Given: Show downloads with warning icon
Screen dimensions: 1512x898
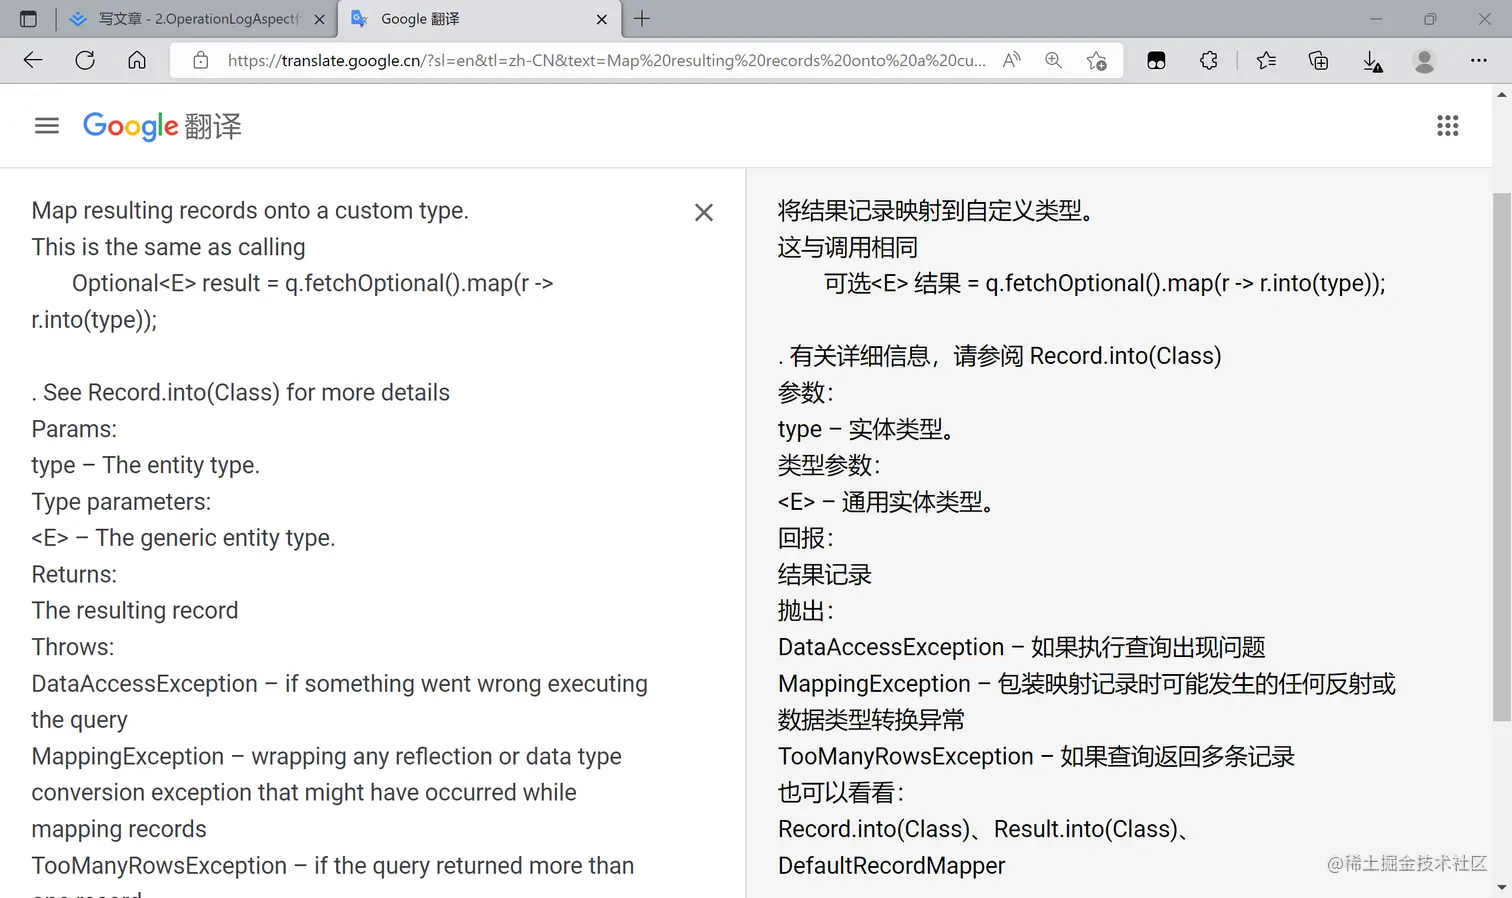Looking at the screenshot, I should (x=1372, y=61).
